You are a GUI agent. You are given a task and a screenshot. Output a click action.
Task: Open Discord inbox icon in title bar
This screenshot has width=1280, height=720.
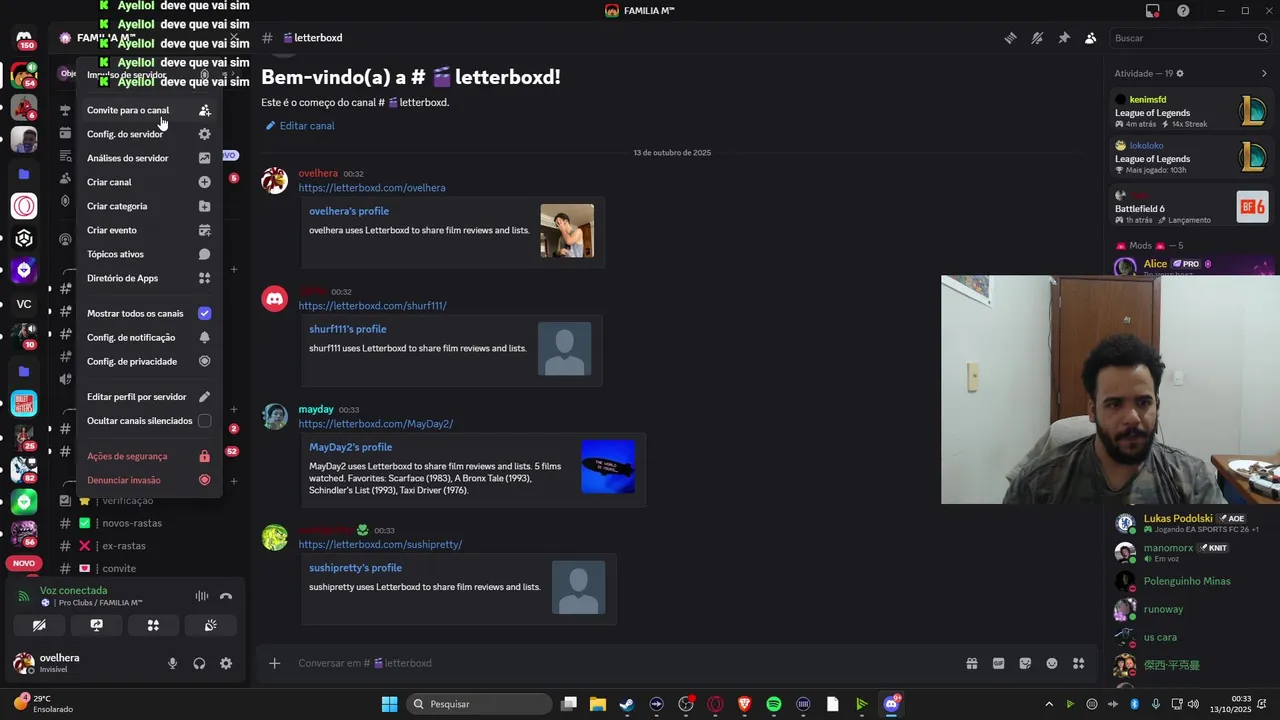[1153, 11]
